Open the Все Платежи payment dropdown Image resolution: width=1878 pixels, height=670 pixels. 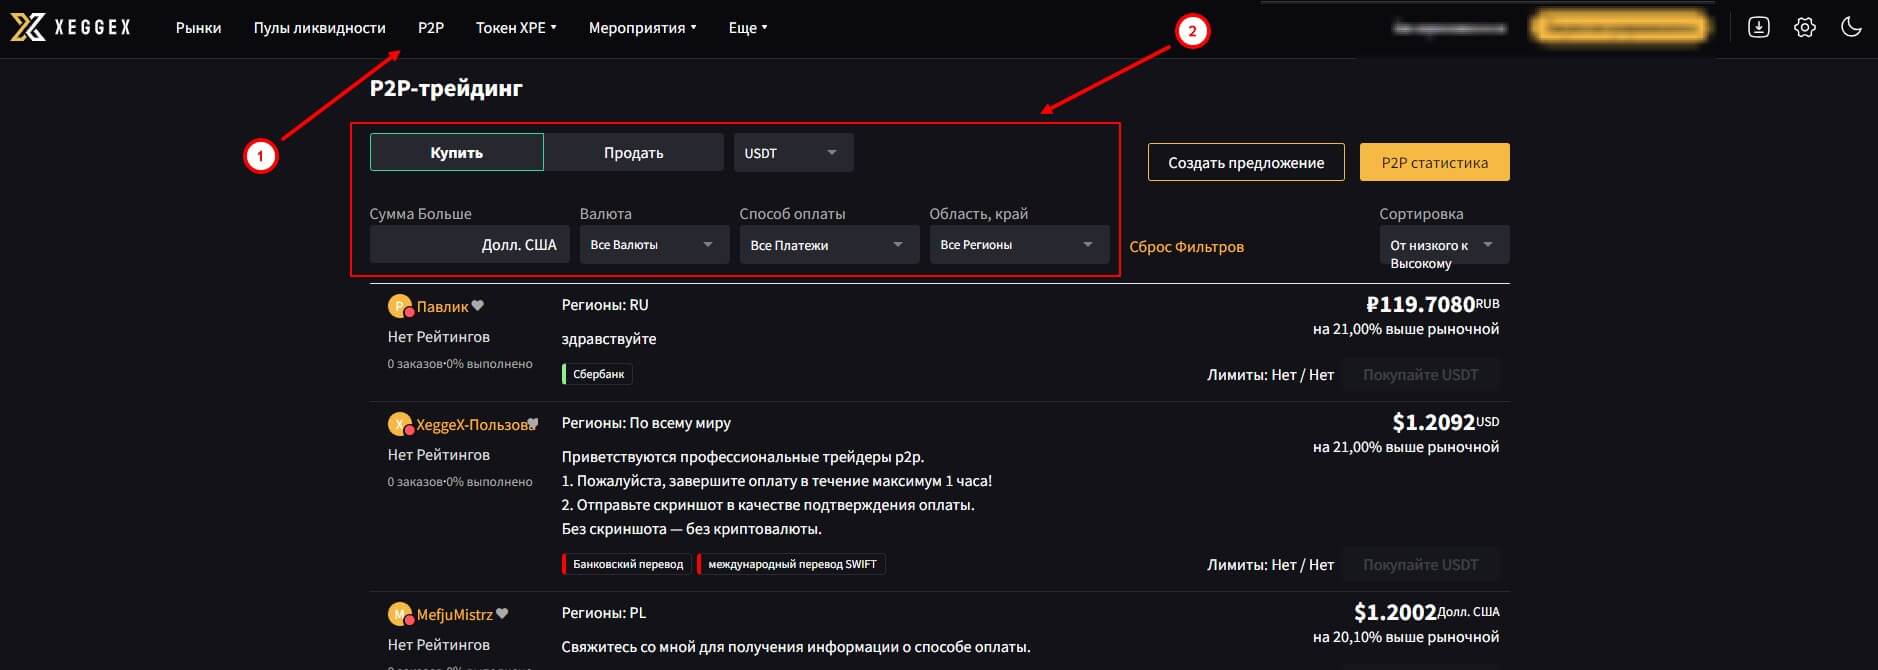pyautogui.click(x=828, y=245)
